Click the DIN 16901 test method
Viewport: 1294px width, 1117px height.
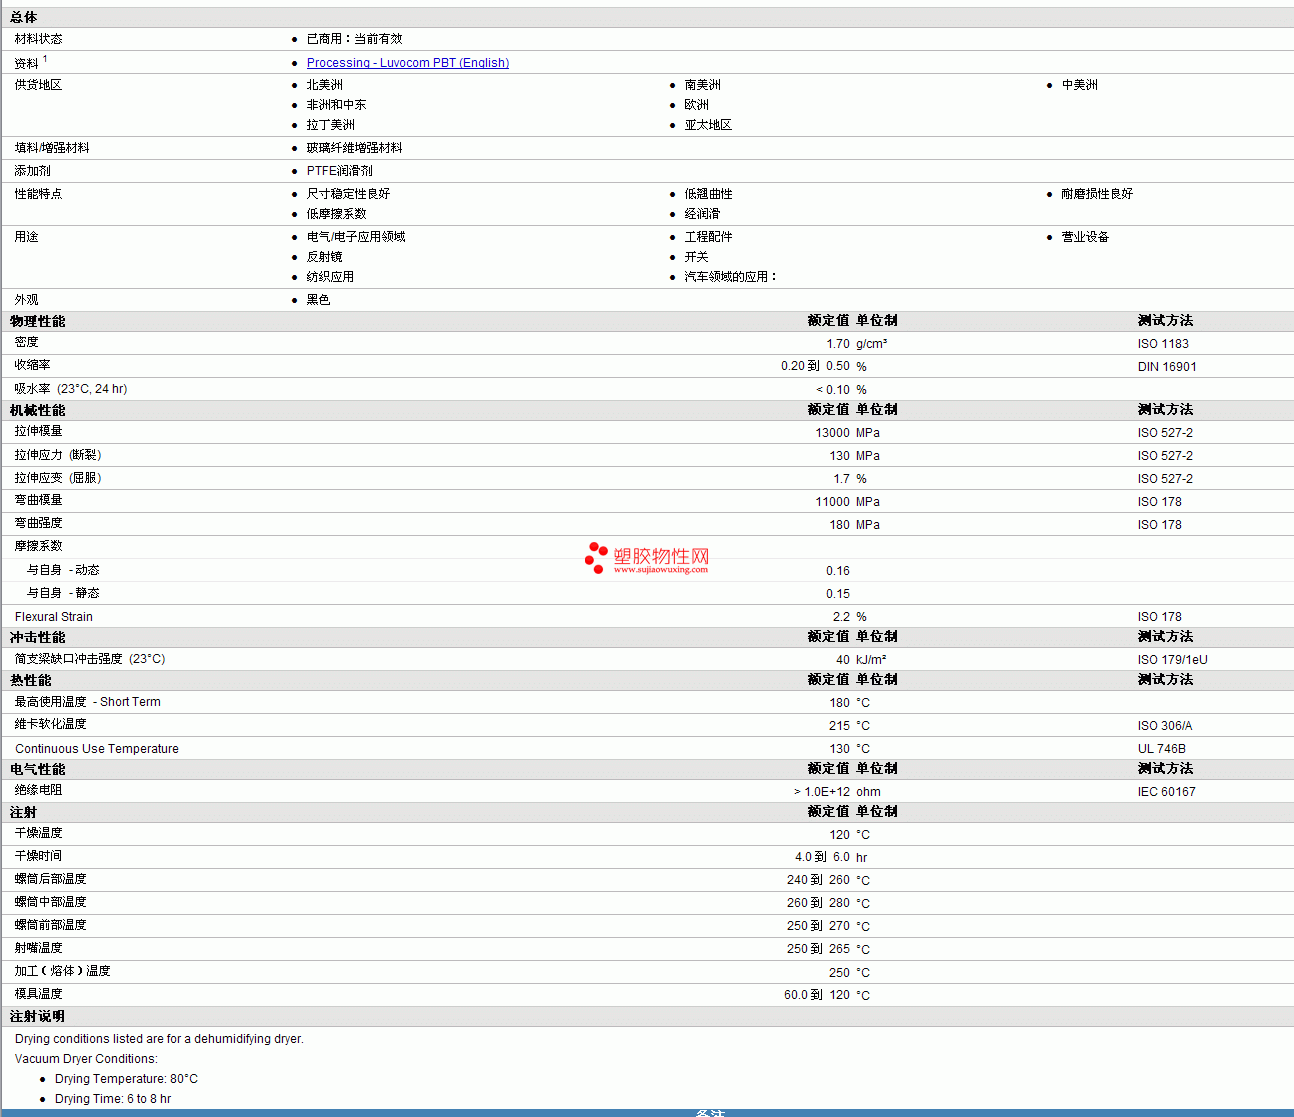(x=1167, y=367)
